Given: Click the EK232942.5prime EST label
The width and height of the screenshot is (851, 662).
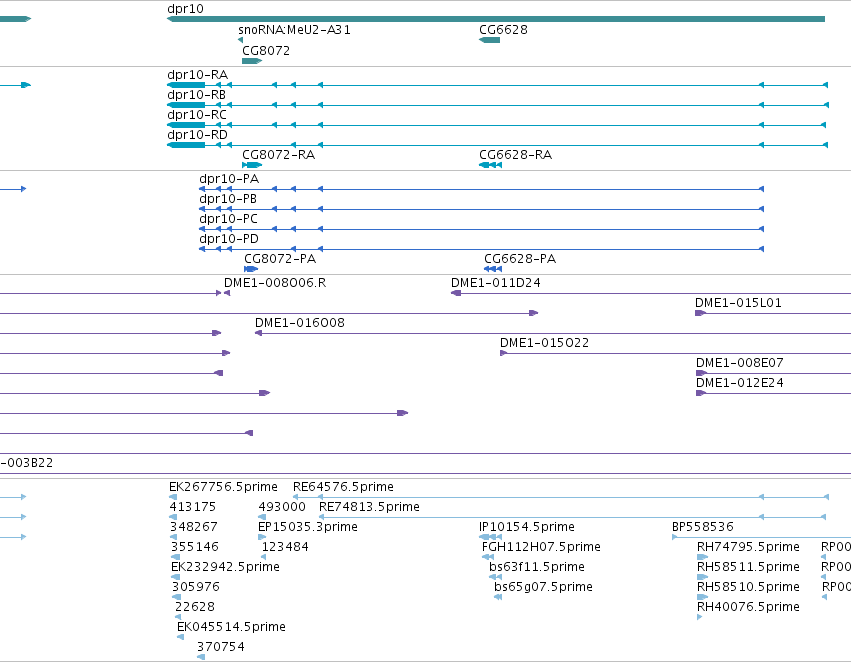Looking at the screenshot, I should (x=225, y=568).
